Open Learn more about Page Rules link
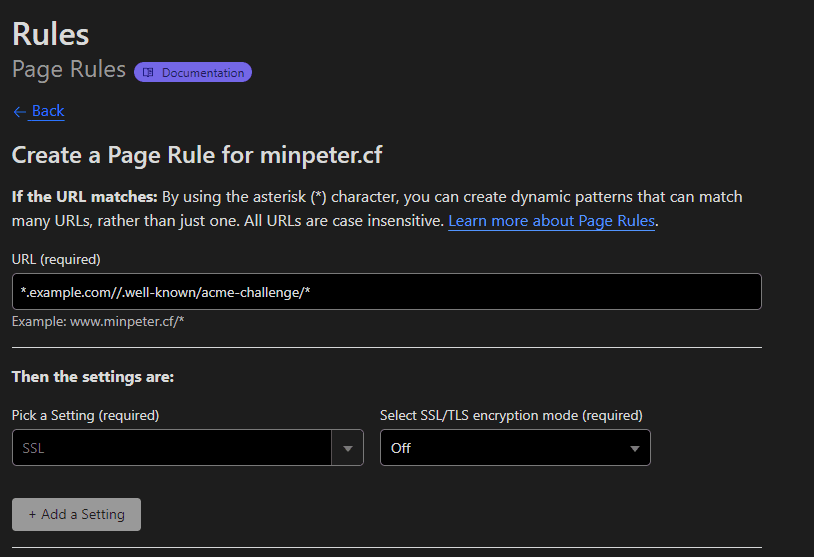 pos(551,220)
